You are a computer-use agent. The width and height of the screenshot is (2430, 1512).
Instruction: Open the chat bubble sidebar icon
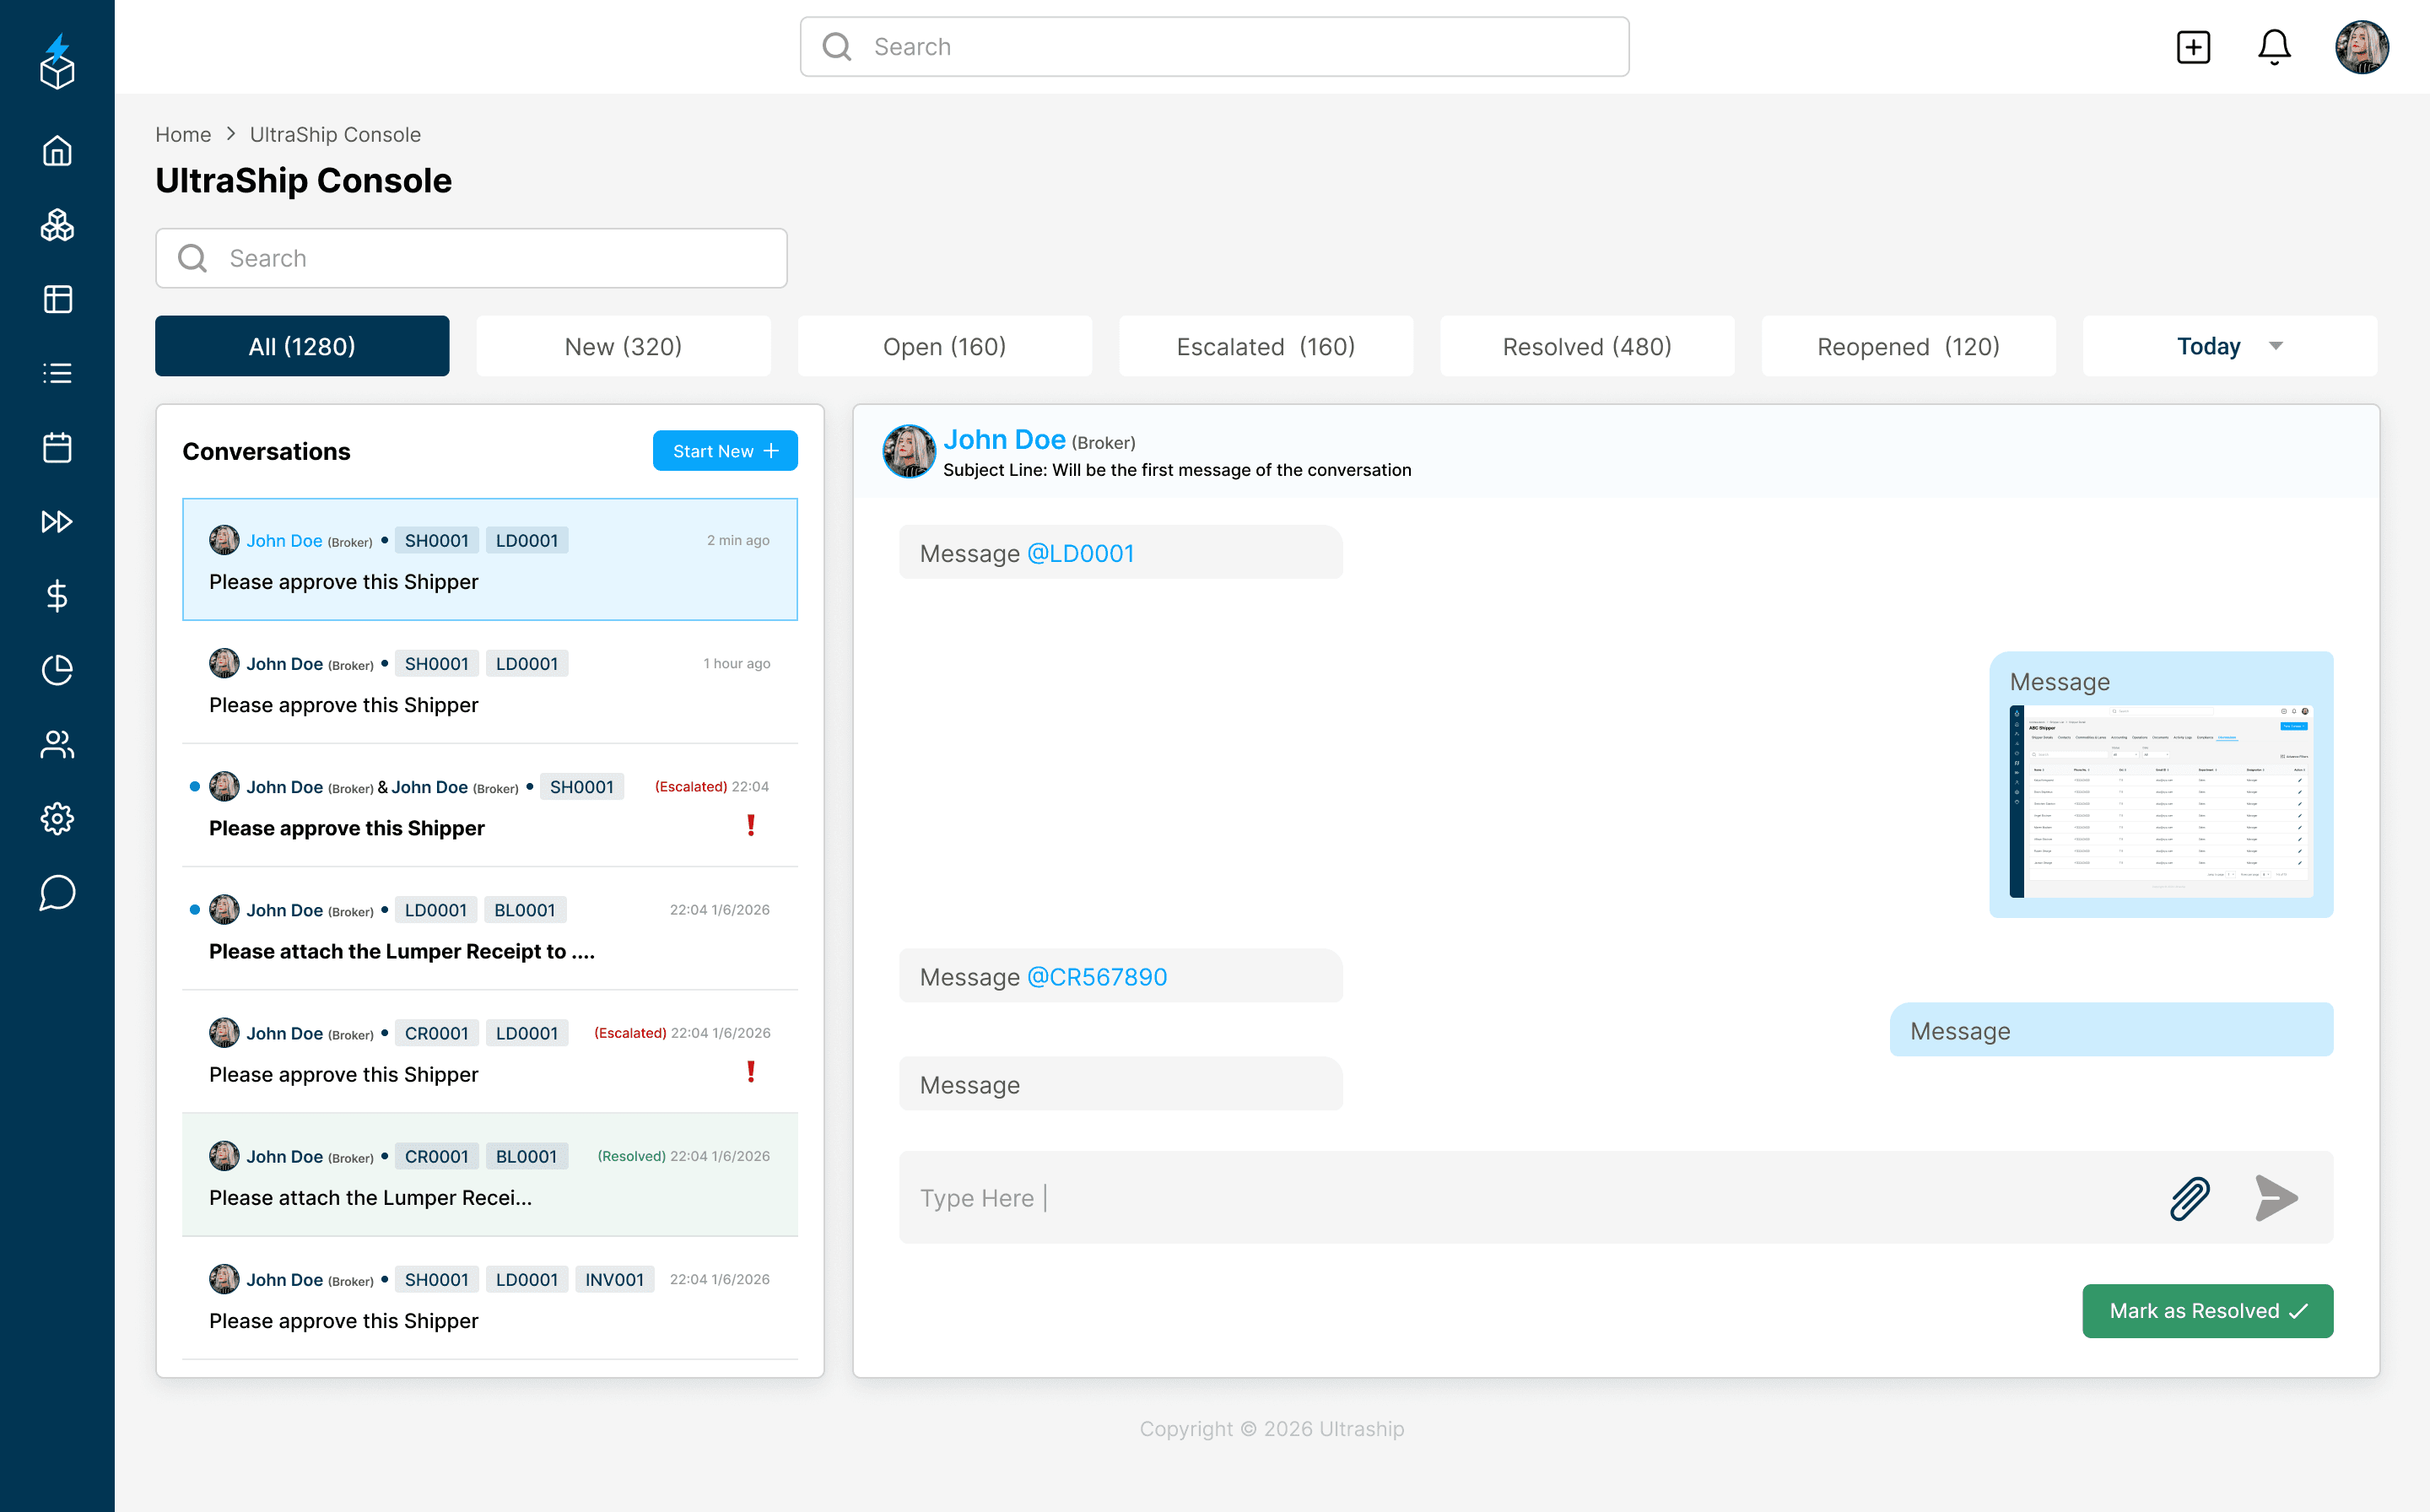(x=57, y=892)
